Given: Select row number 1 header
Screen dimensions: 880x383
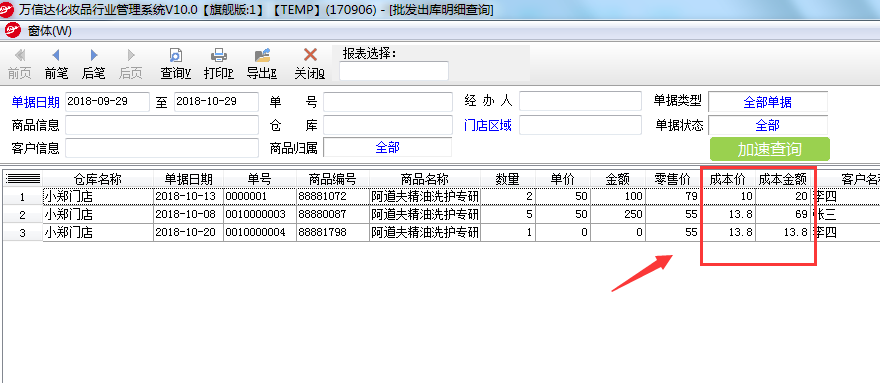Looking at the screenshot, I should pos(23,197).
